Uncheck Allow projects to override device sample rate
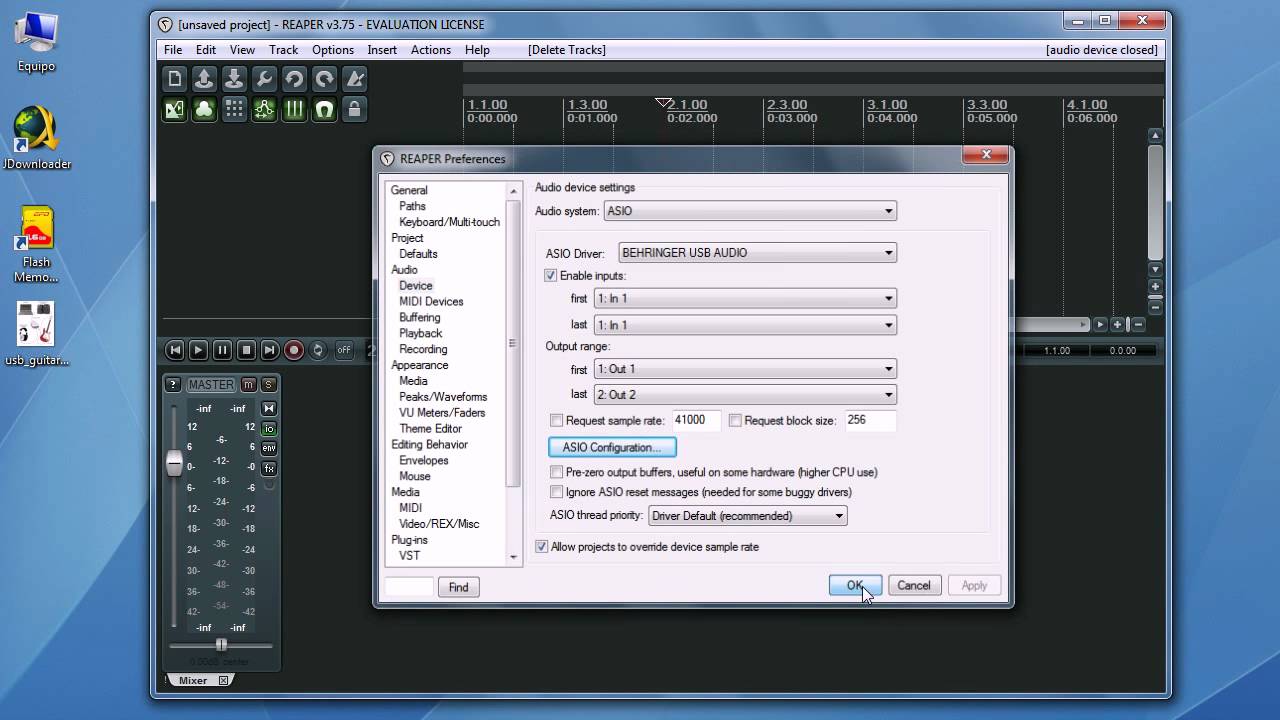Viewport: 1280px width, 720px height. (x=542, y=547)
